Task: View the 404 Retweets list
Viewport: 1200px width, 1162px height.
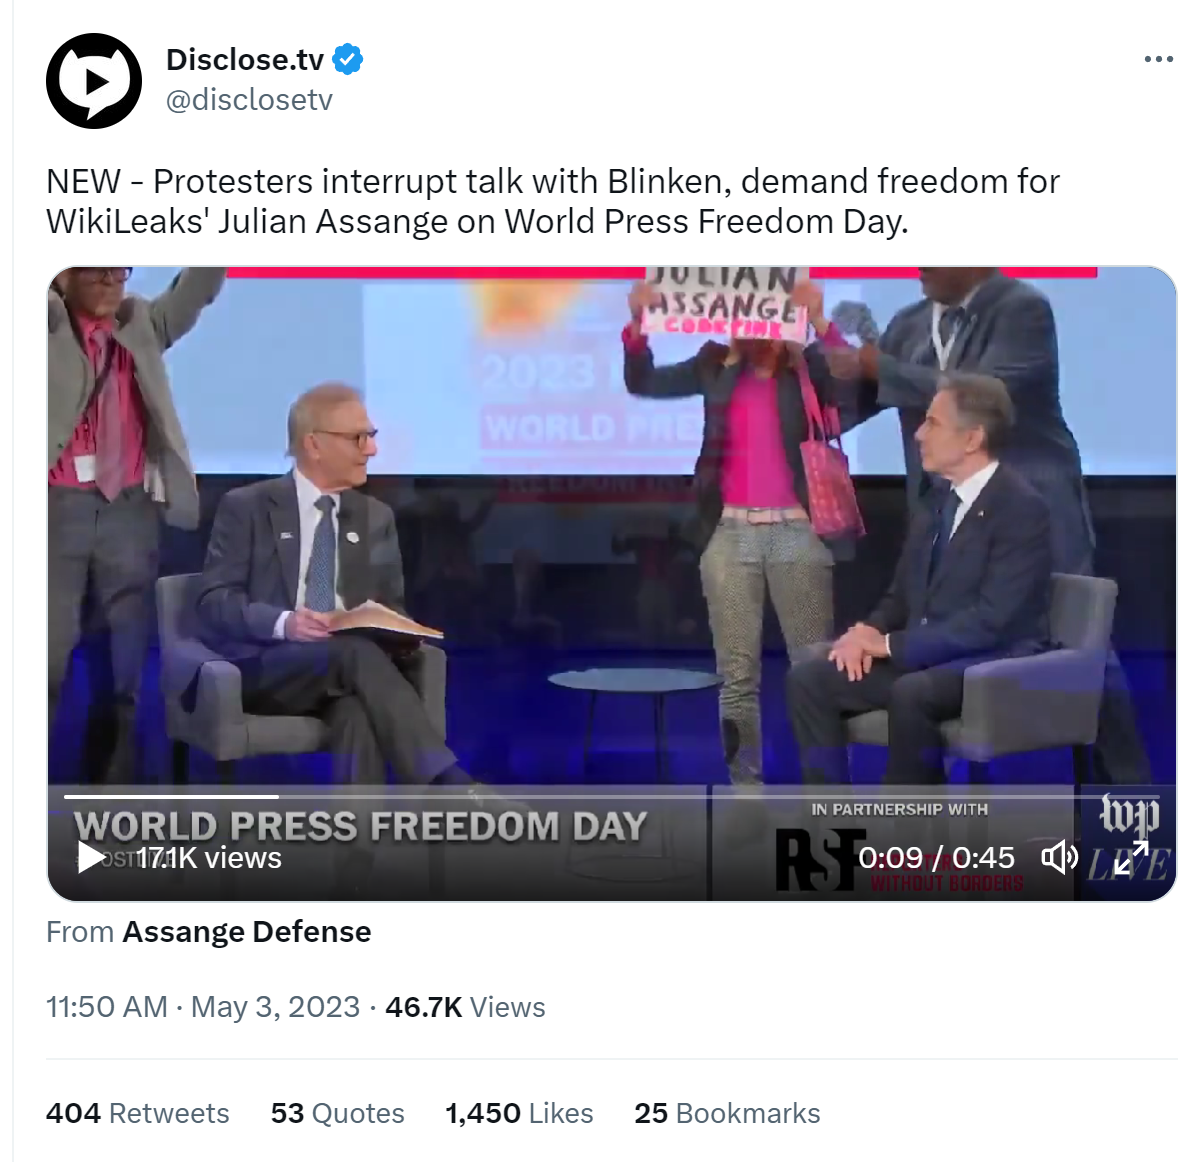Action: [138, 1113]
